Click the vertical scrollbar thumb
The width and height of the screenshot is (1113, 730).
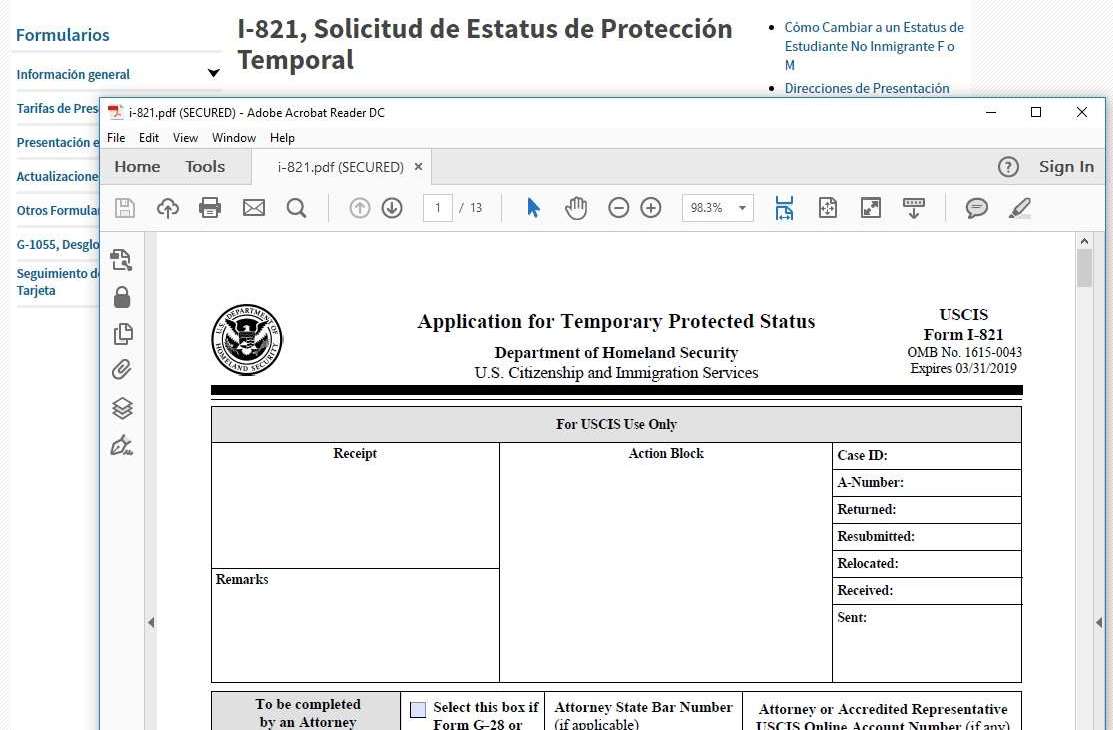[1084, 267]
